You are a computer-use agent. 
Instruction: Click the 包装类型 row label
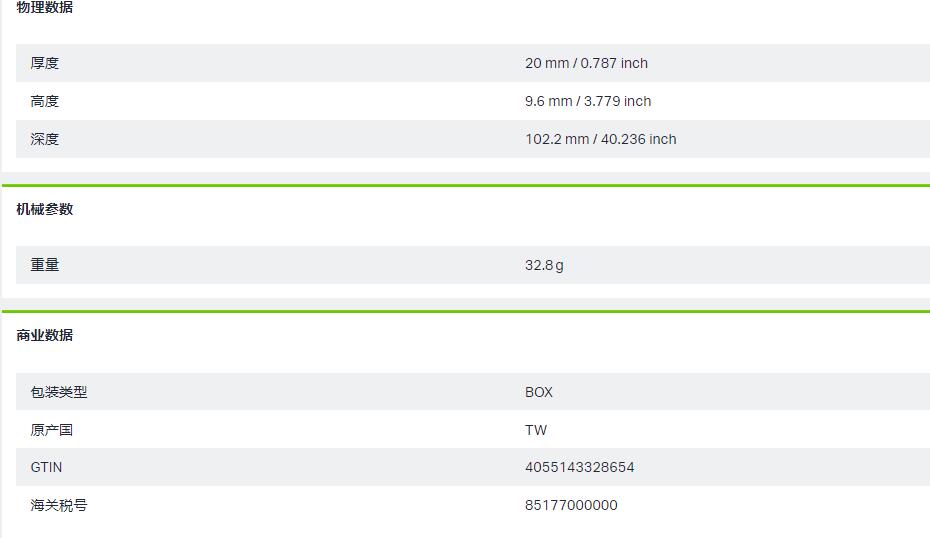coord(59,391)
